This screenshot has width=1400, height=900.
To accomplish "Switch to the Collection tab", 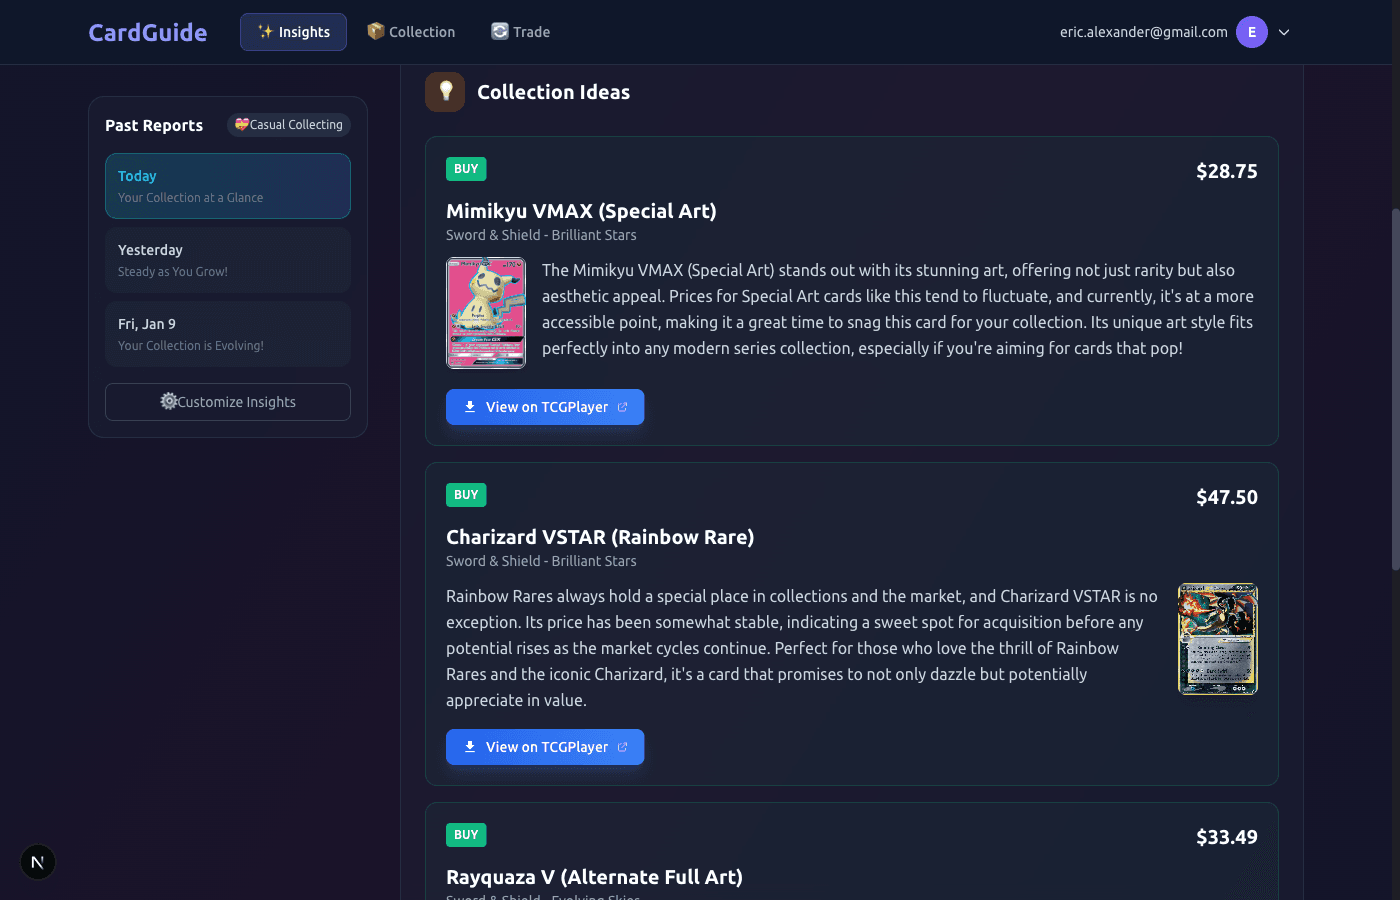I will (x=411, y=31).
